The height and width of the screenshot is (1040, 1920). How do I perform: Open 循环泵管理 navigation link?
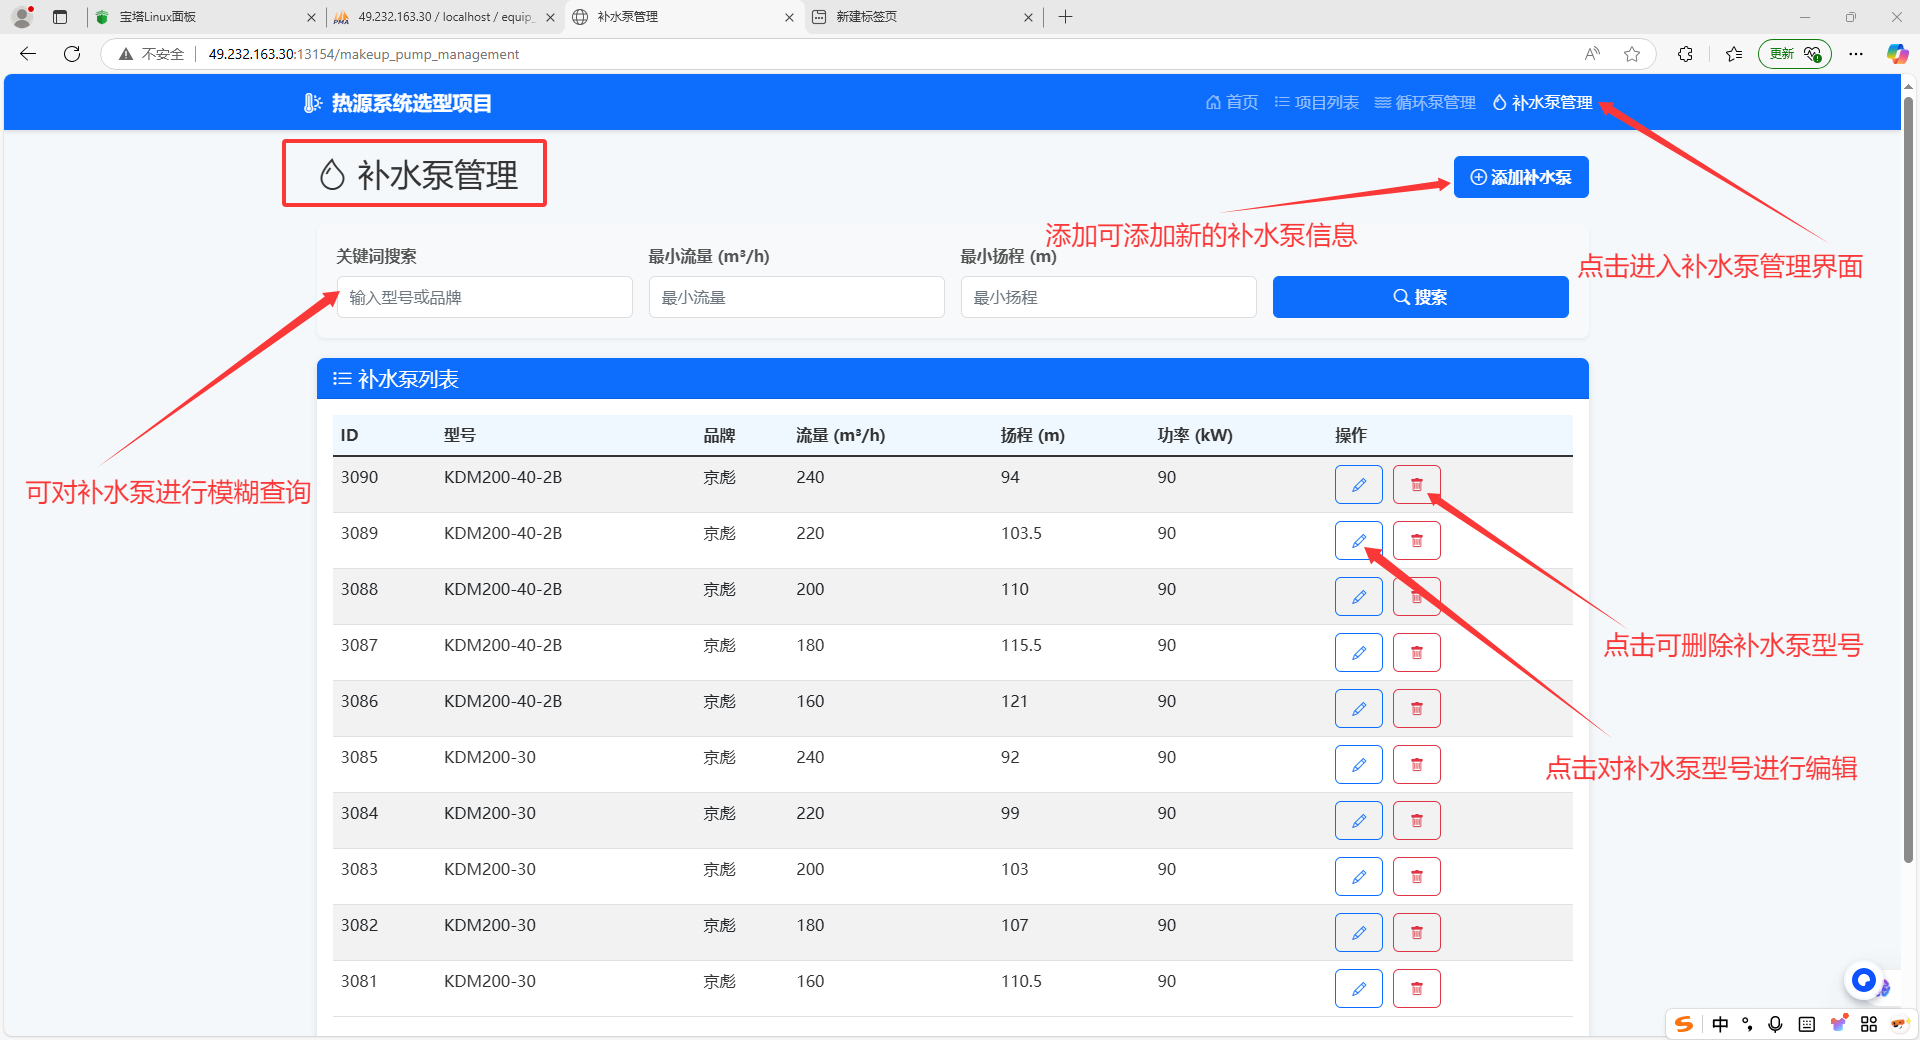[1425, 102]
